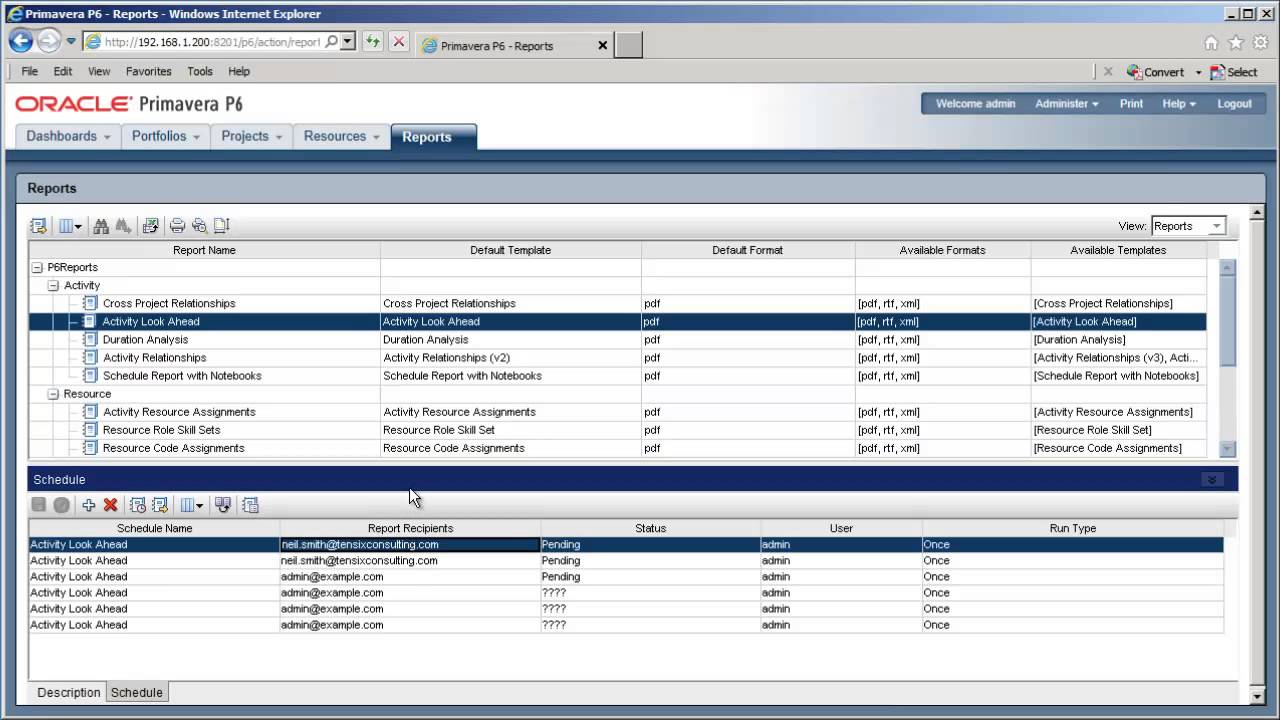
Task: Click the refresh schedule list icon
Action: pyautogui.click(x=223, y=505)
